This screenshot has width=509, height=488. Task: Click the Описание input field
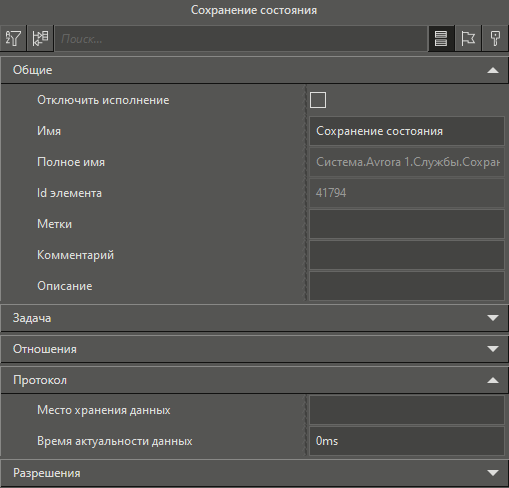tap(407, 286)
